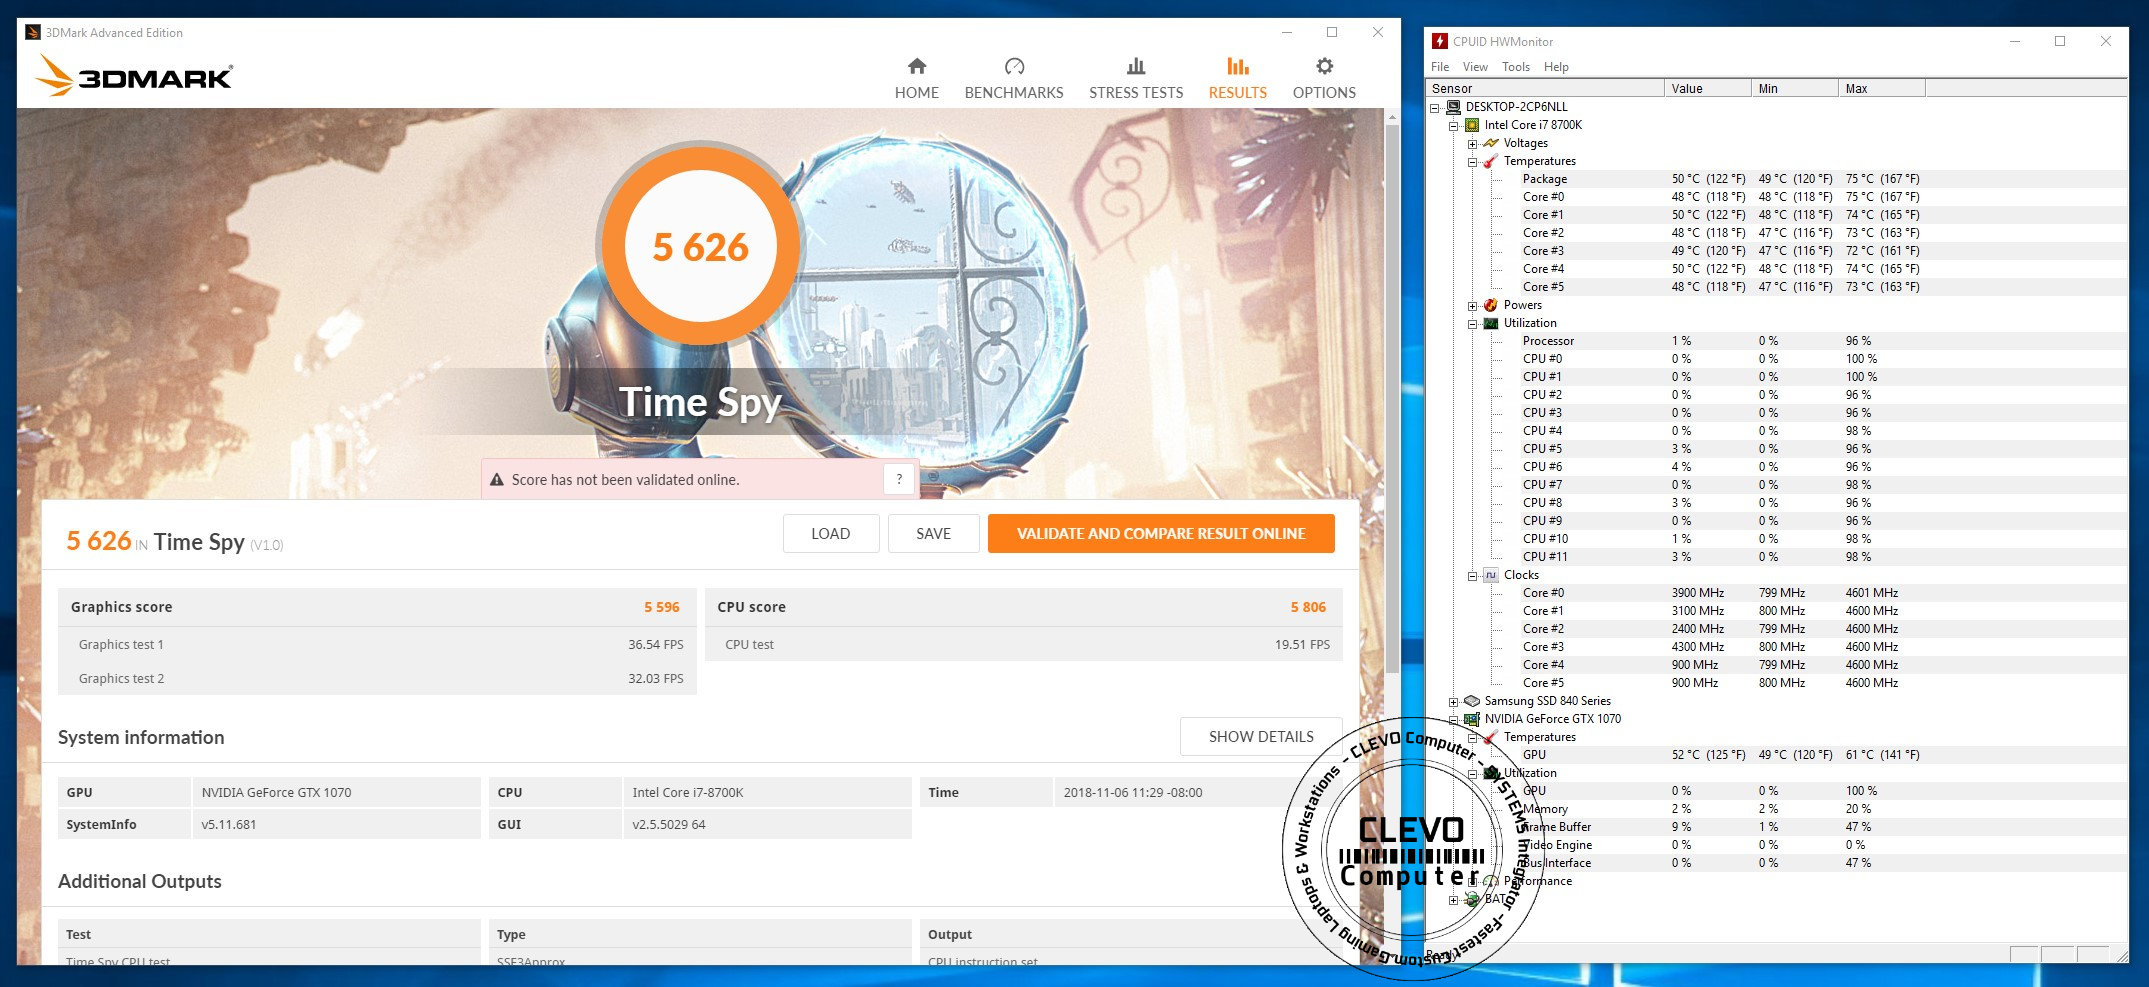Click the 5 806 CPU score value

tap(1308, 607)
